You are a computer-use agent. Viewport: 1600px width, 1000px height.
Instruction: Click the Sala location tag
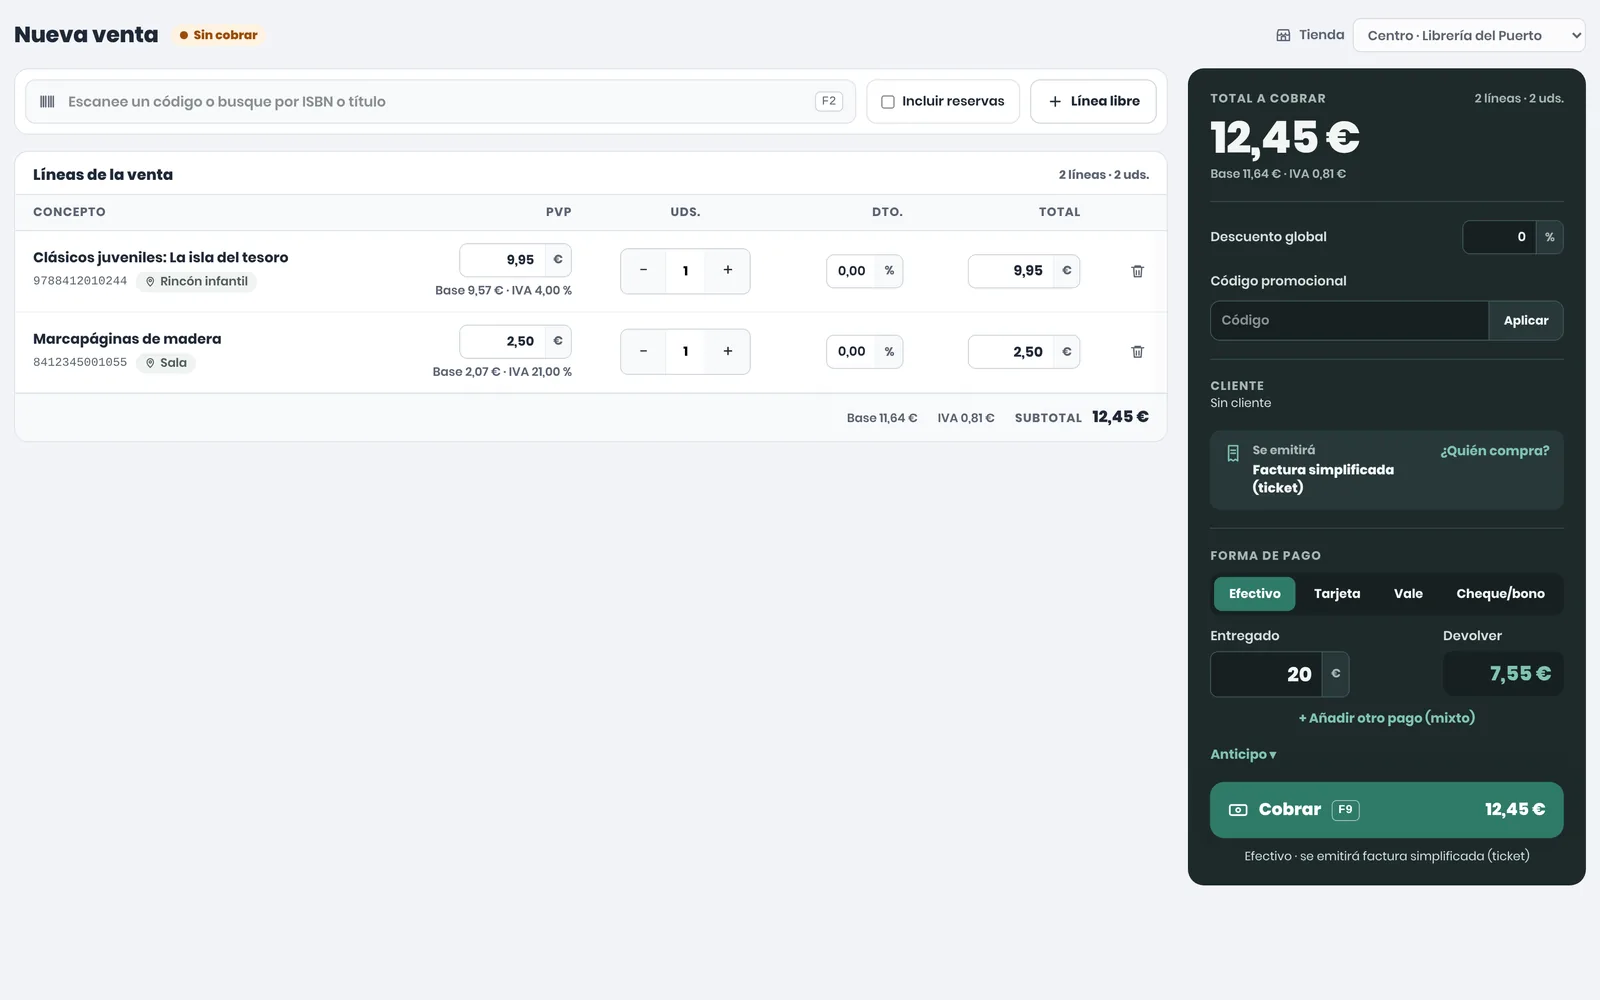pos(166,363)
